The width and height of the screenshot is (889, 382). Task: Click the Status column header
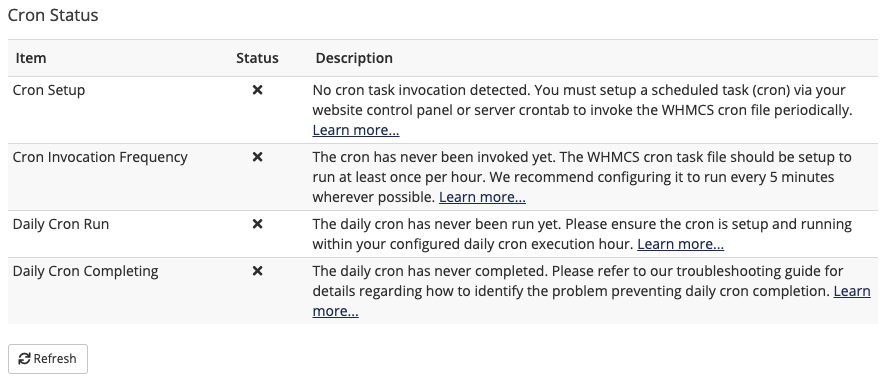pos(257,58)
